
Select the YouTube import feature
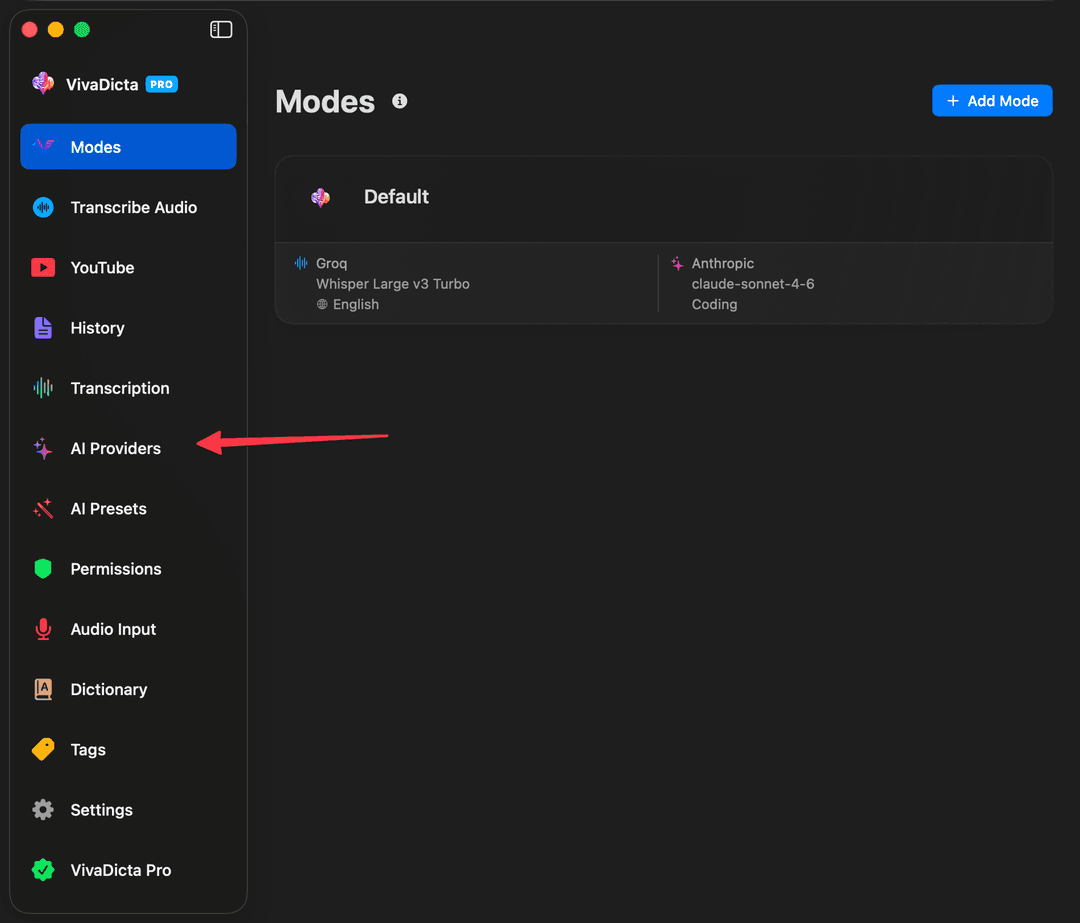(x=101, y=267)
